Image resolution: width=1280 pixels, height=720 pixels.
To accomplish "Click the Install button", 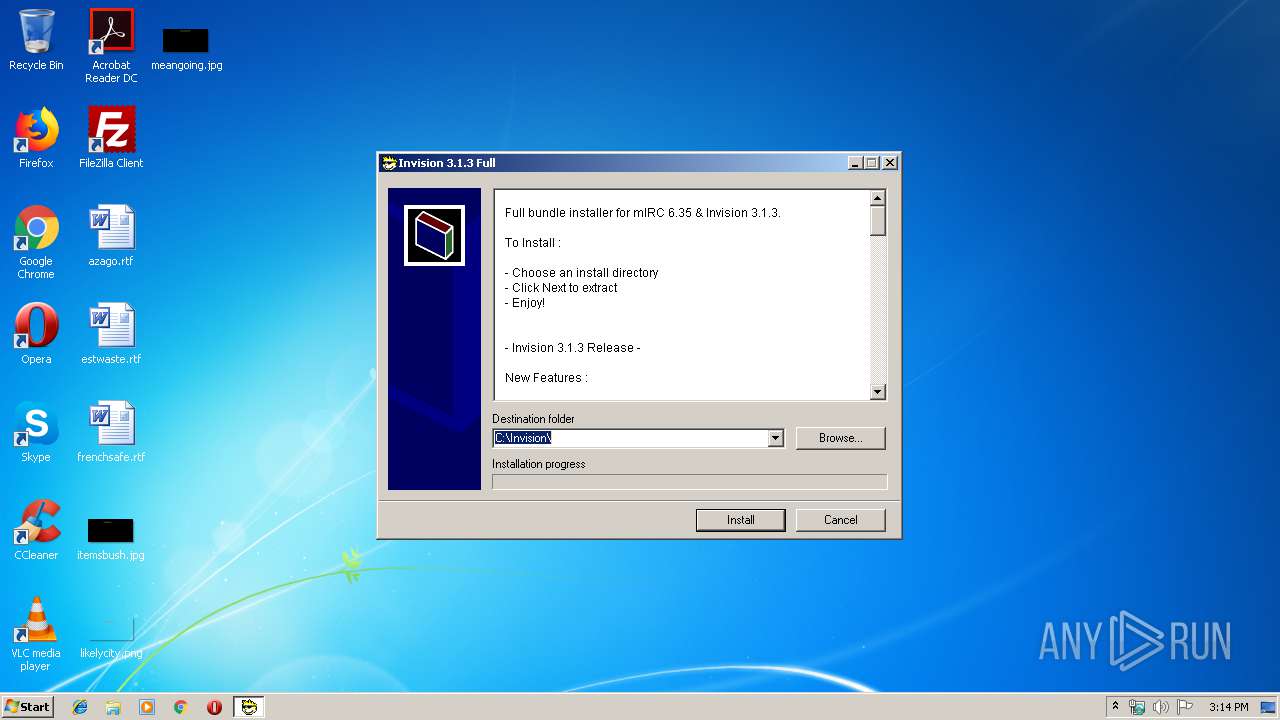I will 741,520.
